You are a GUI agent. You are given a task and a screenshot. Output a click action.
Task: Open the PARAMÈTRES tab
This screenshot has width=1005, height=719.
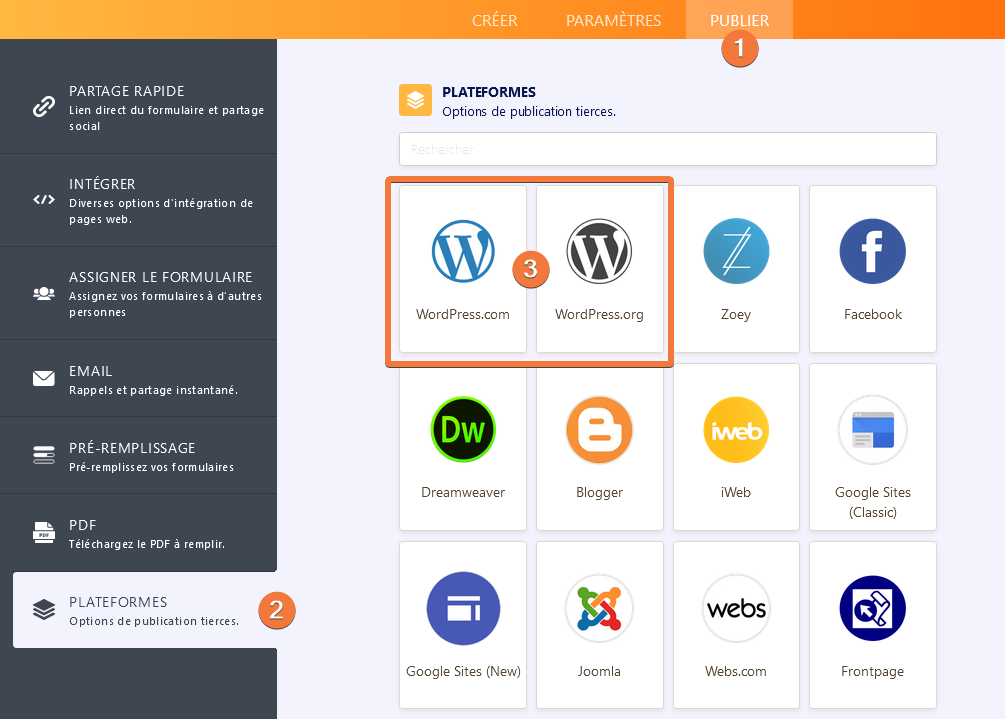613,21
